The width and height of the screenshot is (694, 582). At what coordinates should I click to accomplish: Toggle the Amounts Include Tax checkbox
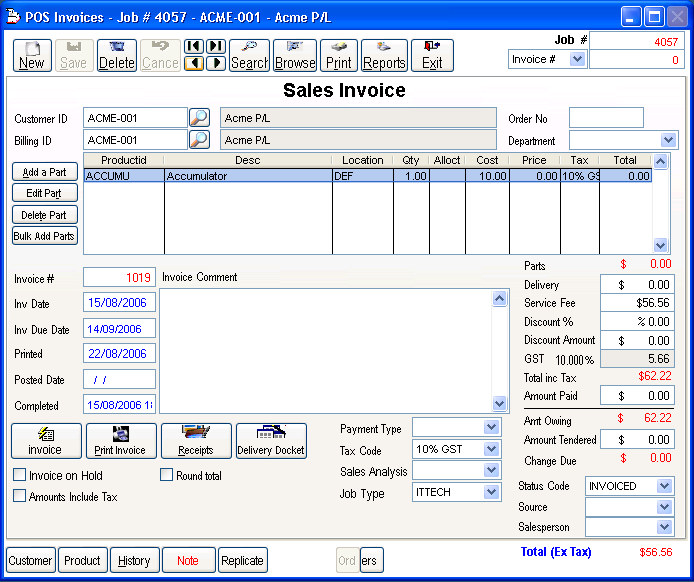pyautogui.click(x=20, y=496)
